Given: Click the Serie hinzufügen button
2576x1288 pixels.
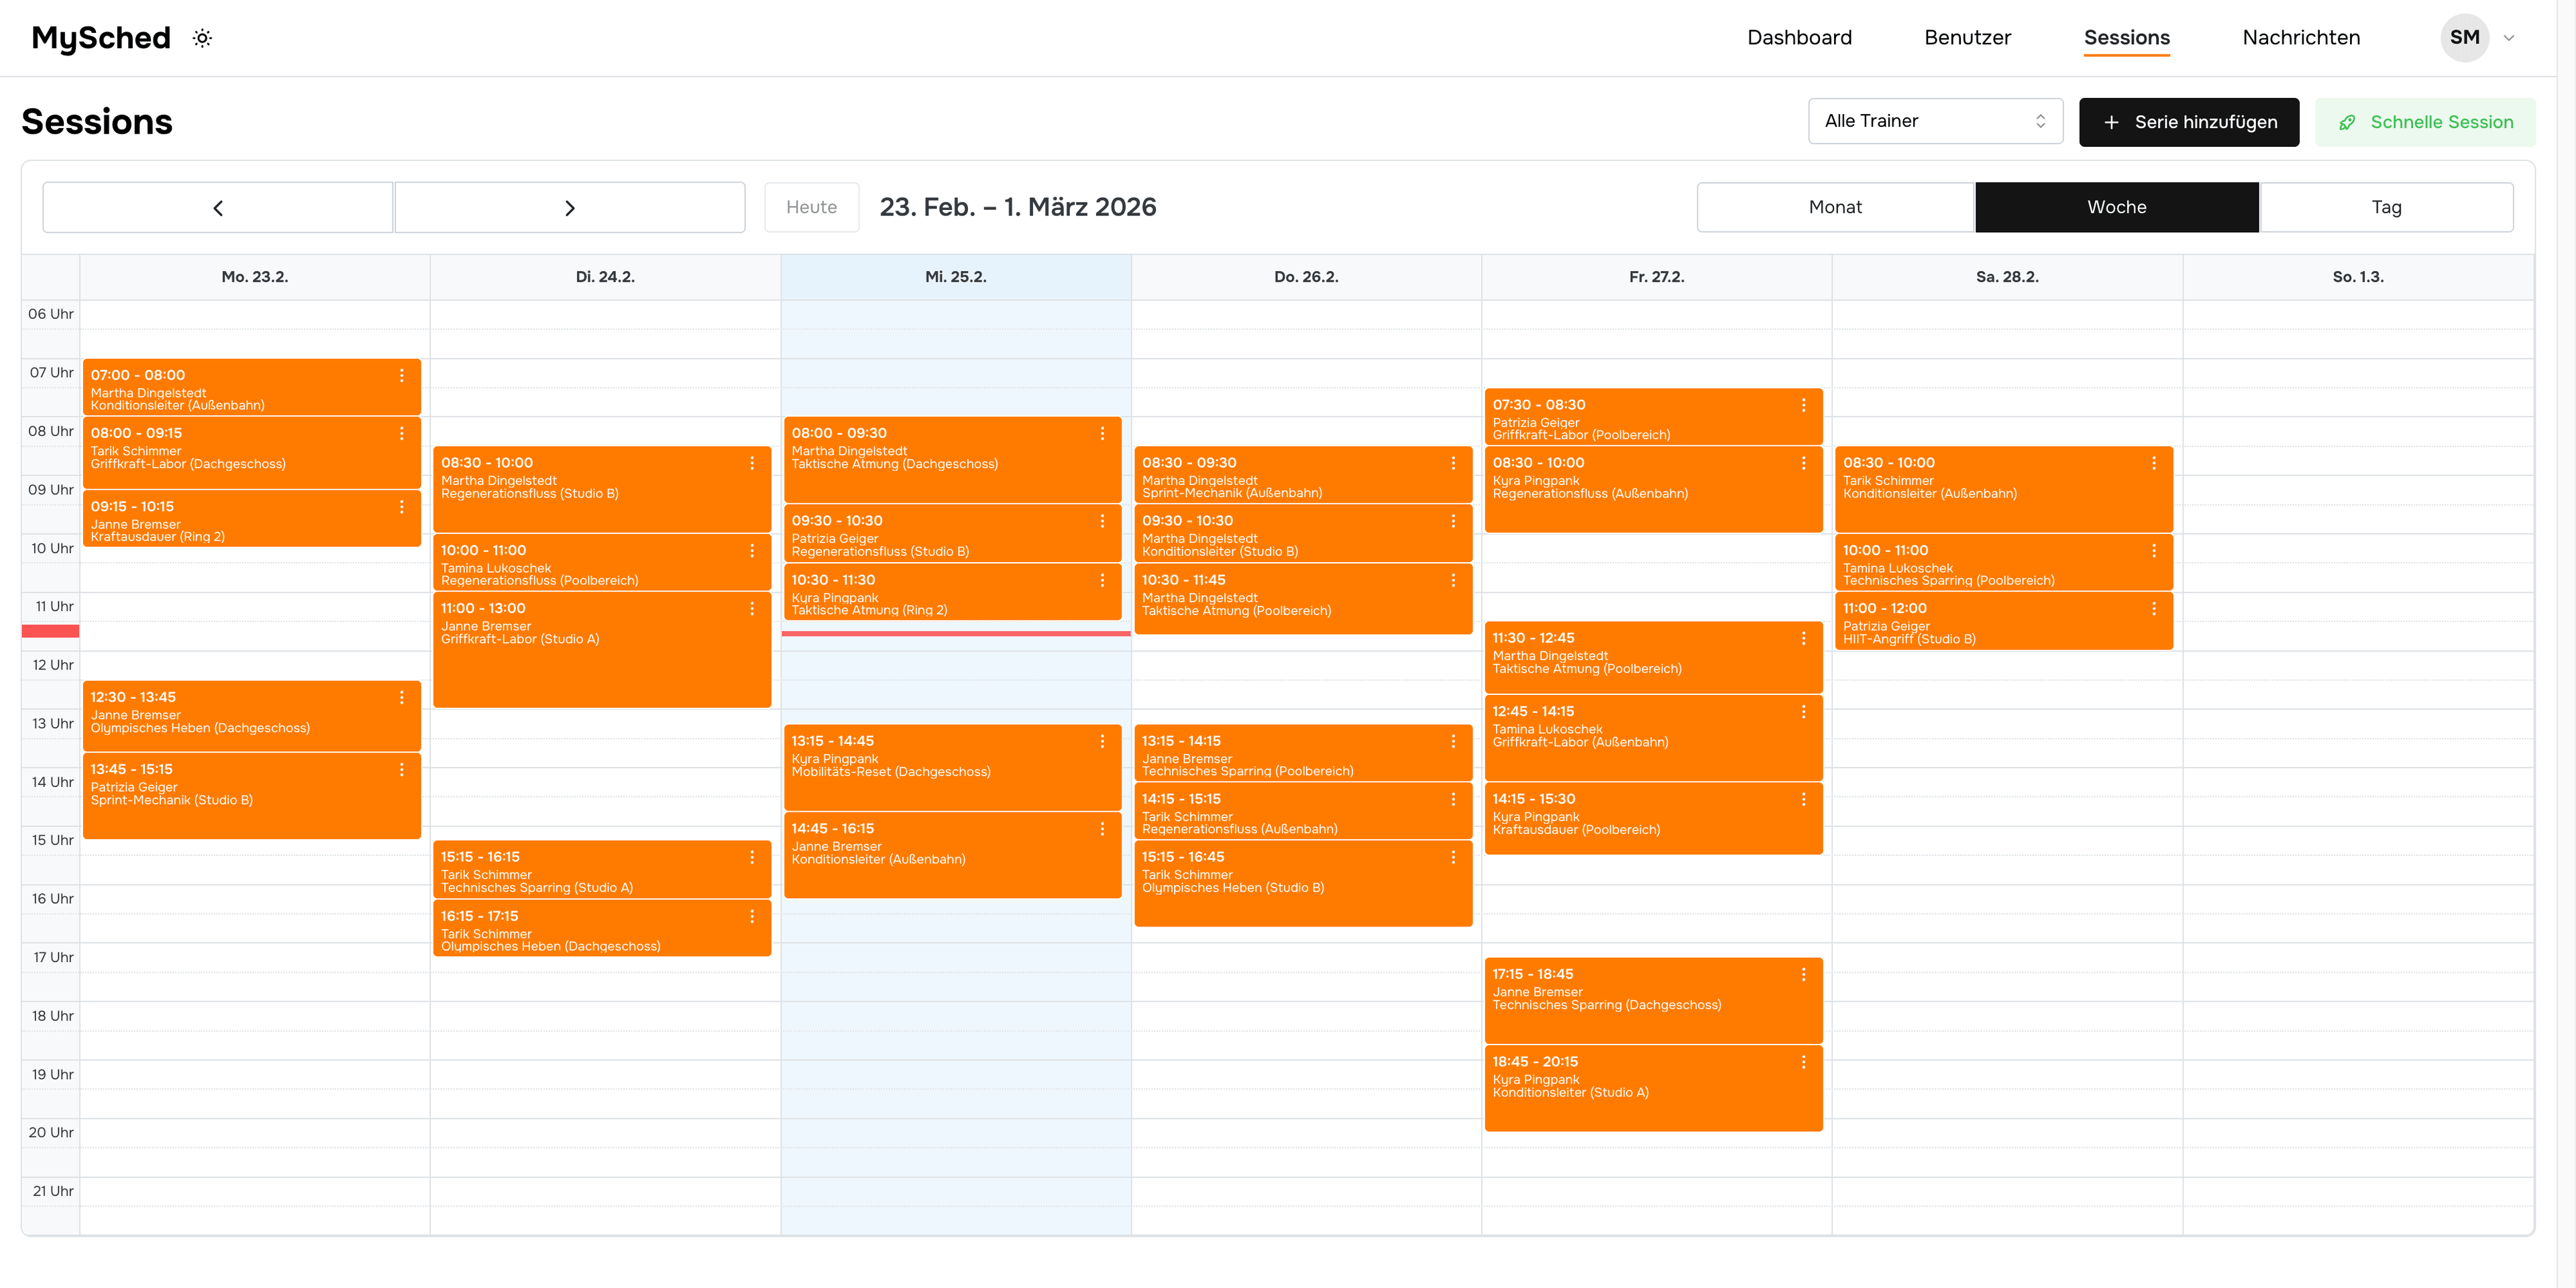Looking at the screenshot, I should [2189, 121].
